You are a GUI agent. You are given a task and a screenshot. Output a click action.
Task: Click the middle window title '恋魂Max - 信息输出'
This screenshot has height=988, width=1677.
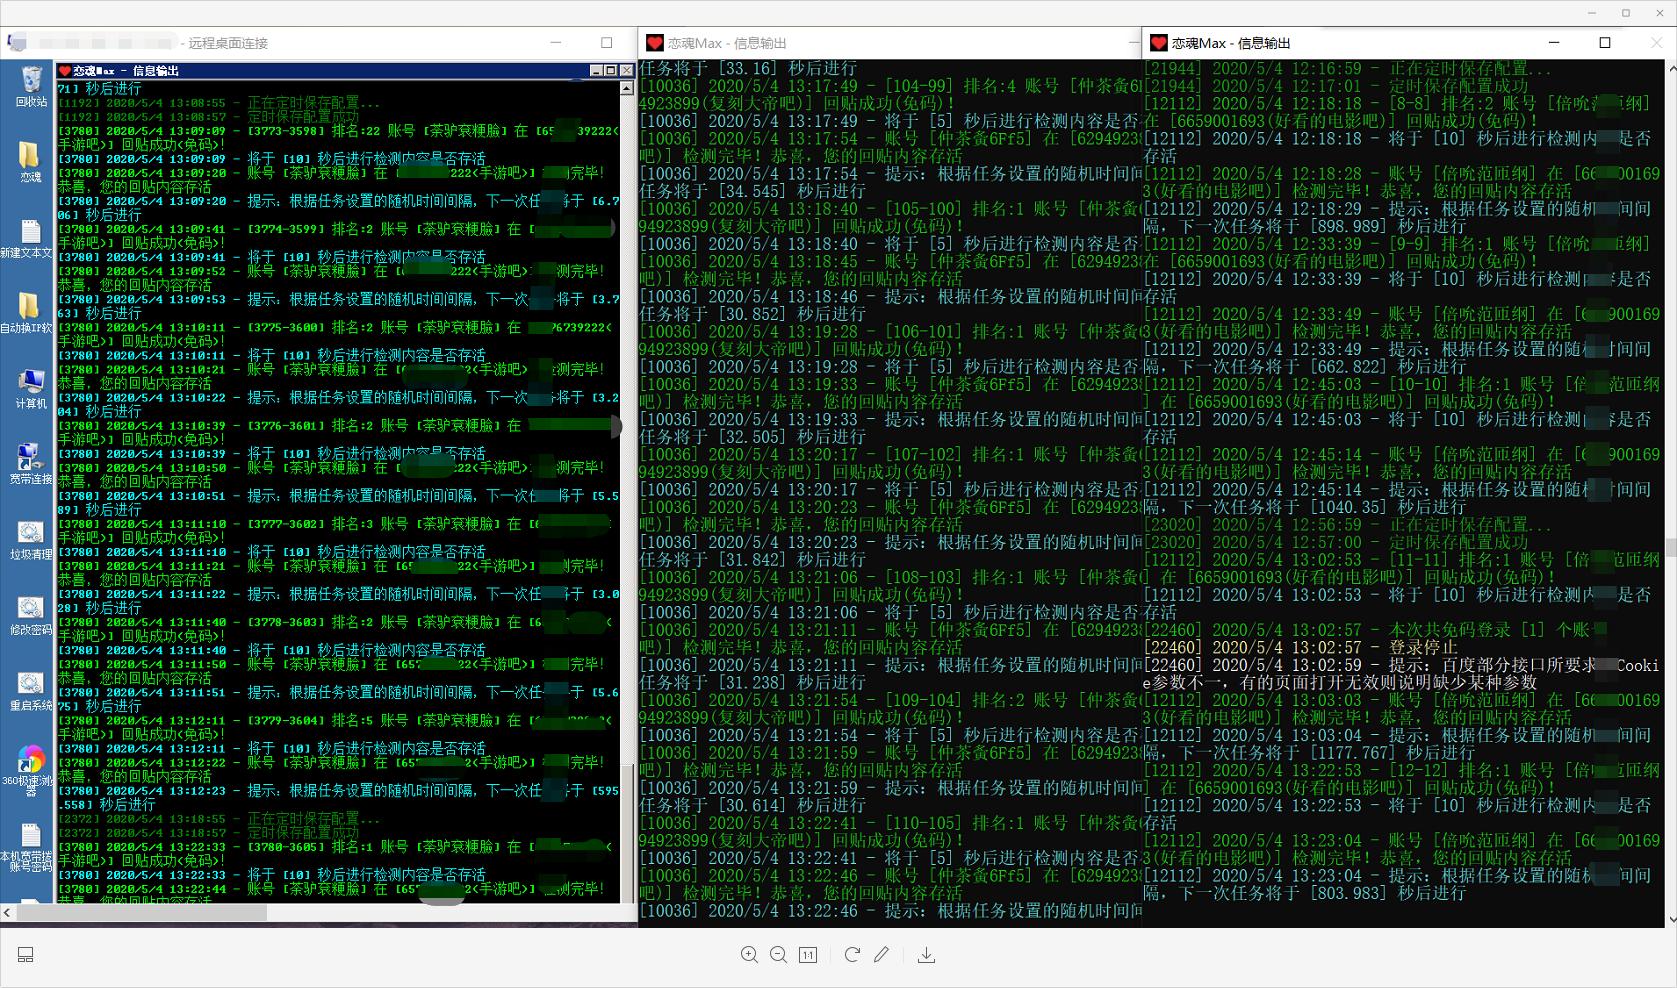pos(727,43)
